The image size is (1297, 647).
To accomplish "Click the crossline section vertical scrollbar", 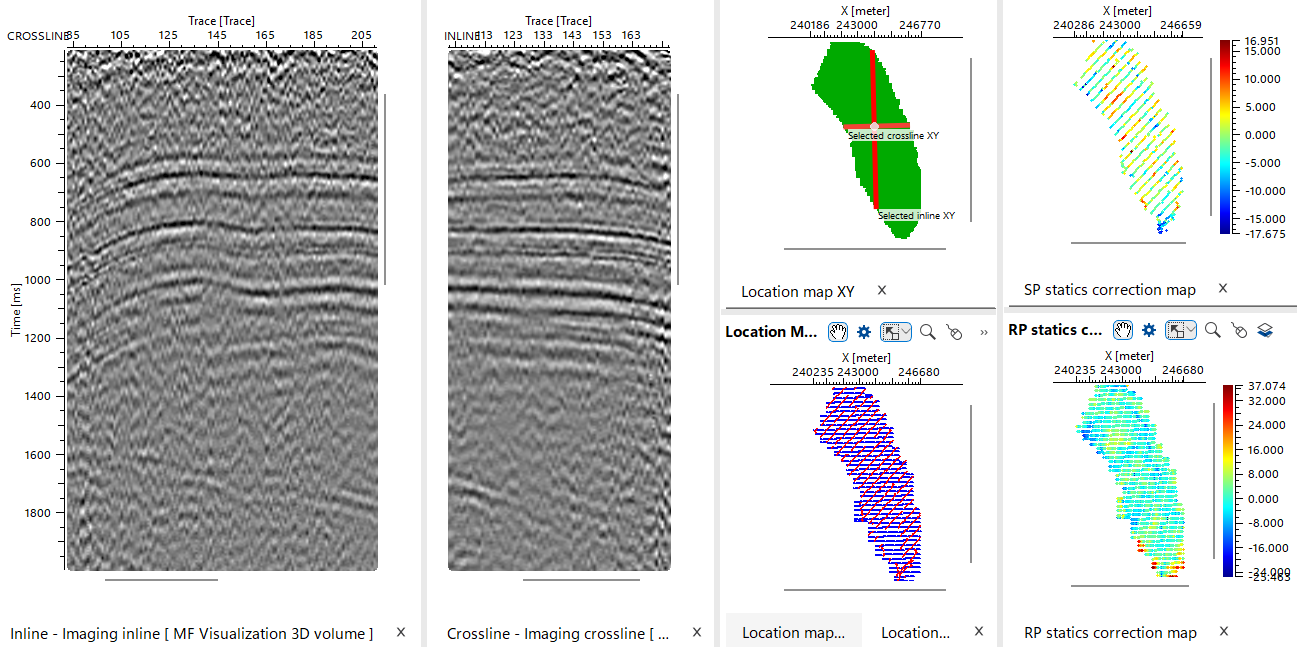I will [678, 189].
